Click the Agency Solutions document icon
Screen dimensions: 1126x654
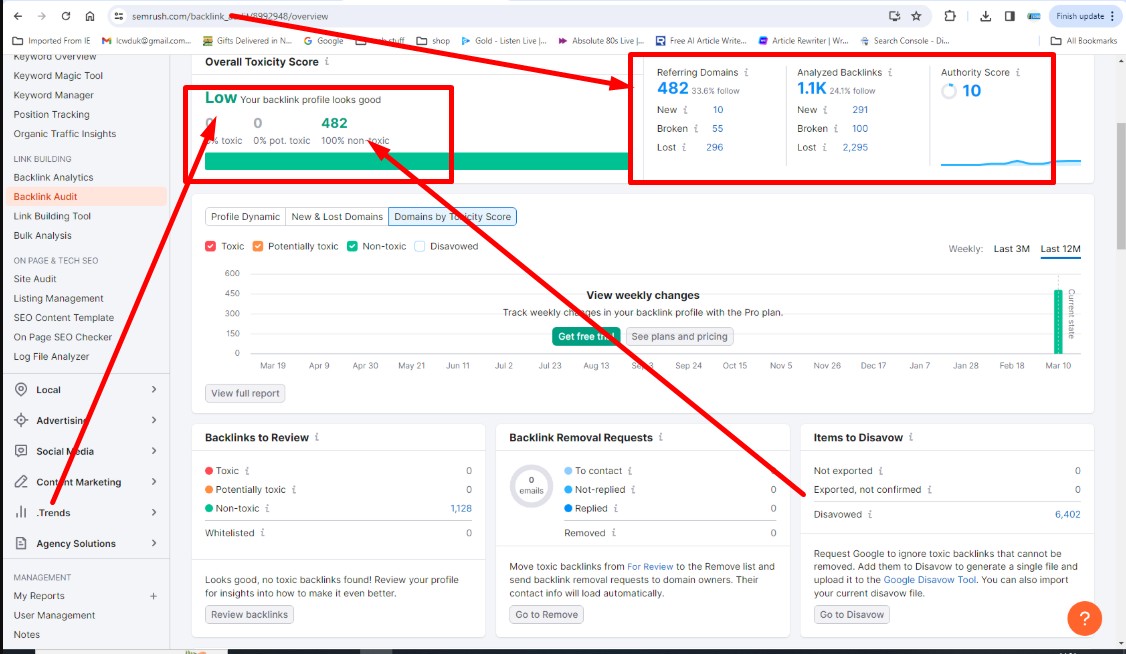22,543
